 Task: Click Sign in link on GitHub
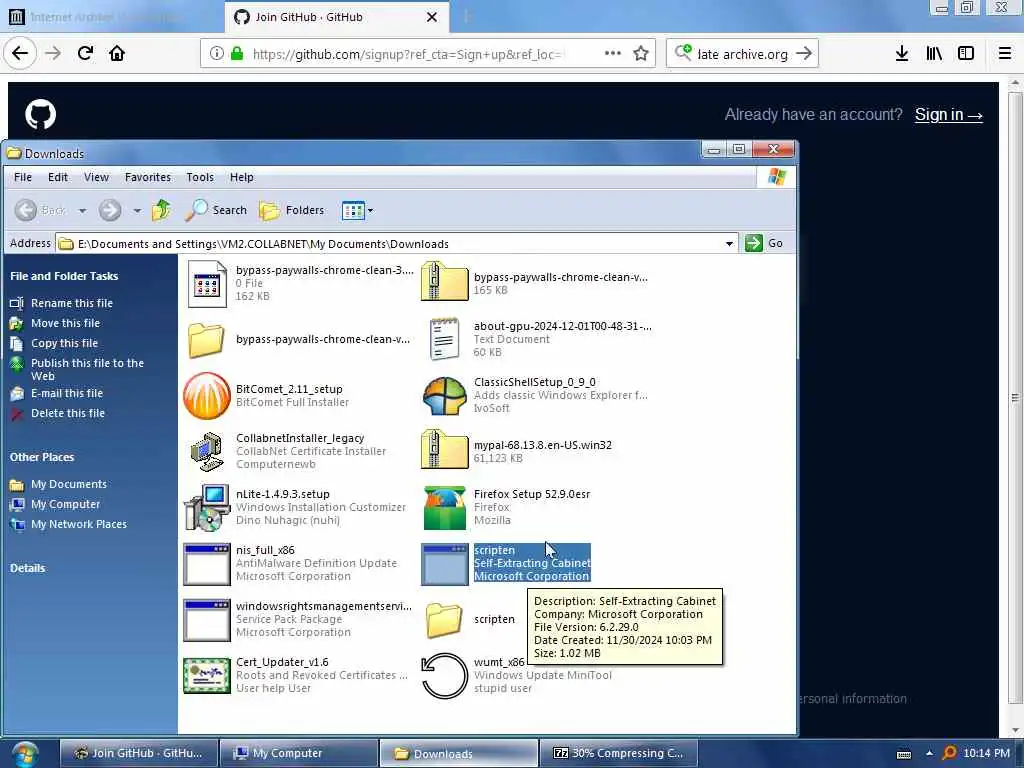(948, 115)
